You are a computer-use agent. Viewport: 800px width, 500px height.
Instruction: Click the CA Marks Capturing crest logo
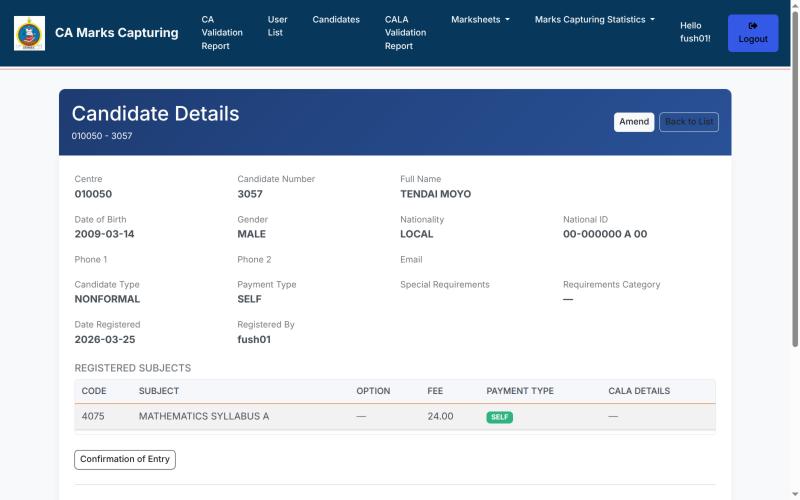29,33
